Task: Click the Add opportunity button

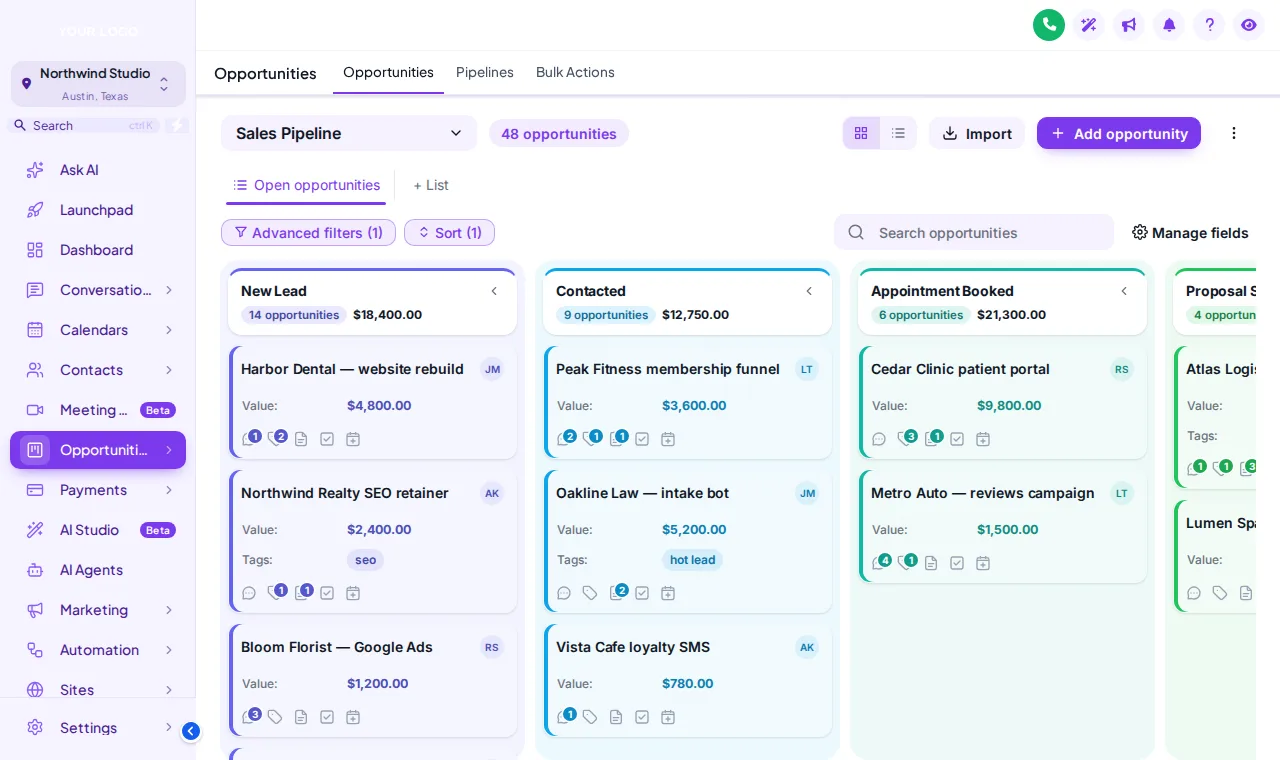Action: coord(1119,133)
